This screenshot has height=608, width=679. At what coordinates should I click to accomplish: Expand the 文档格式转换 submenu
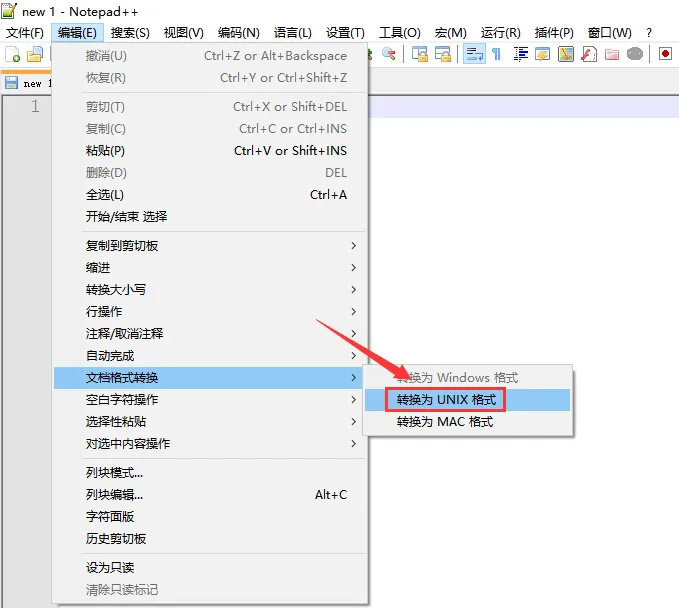(x=210, y=378)
